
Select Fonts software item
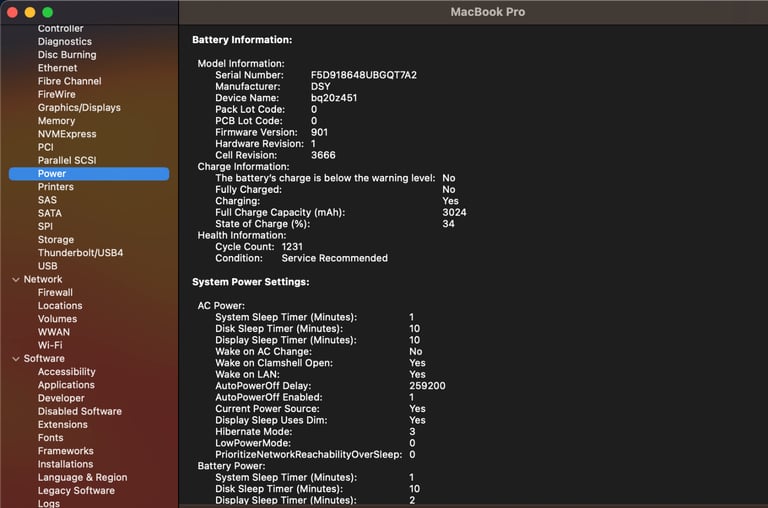50,438
